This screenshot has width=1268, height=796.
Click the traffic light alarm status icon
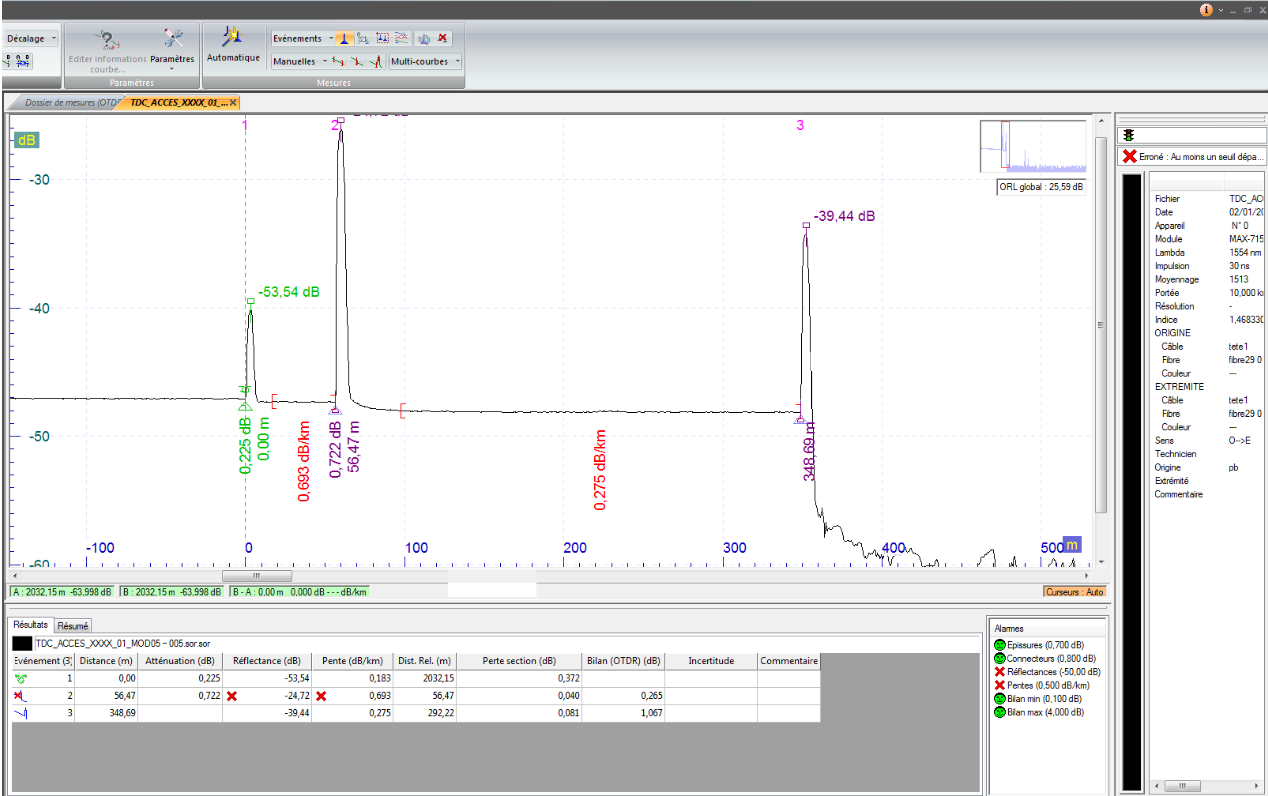tap(1129, 135)
